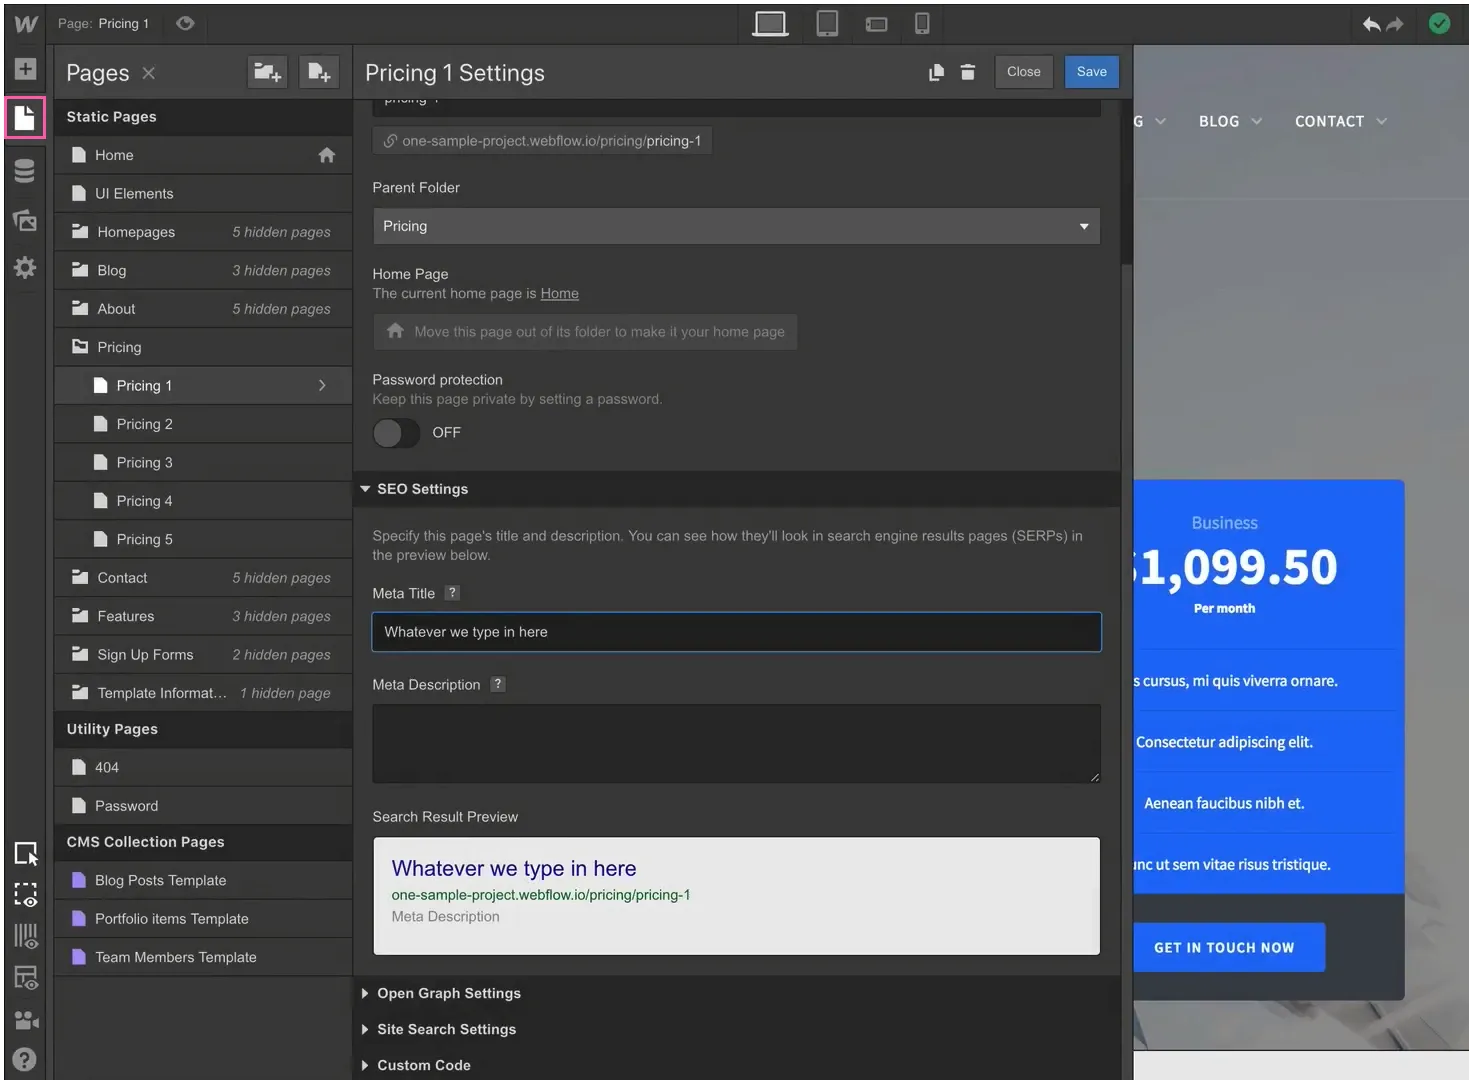Screen dimensions: 1469x1080
Task: Click the Meta Title input field
Action: [x=736, y=632]
